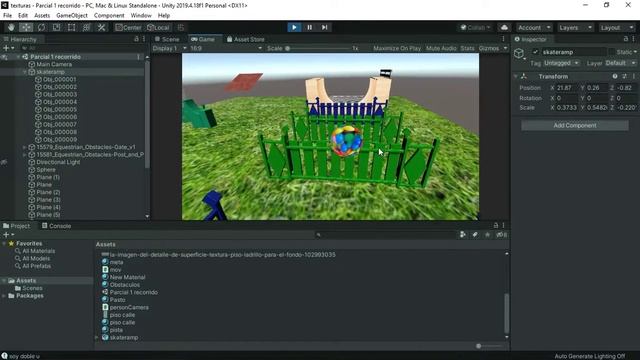Select the combined Transform tool
Image resolution: width=640 pixels, height=360 pixels.
coord(86,27)
